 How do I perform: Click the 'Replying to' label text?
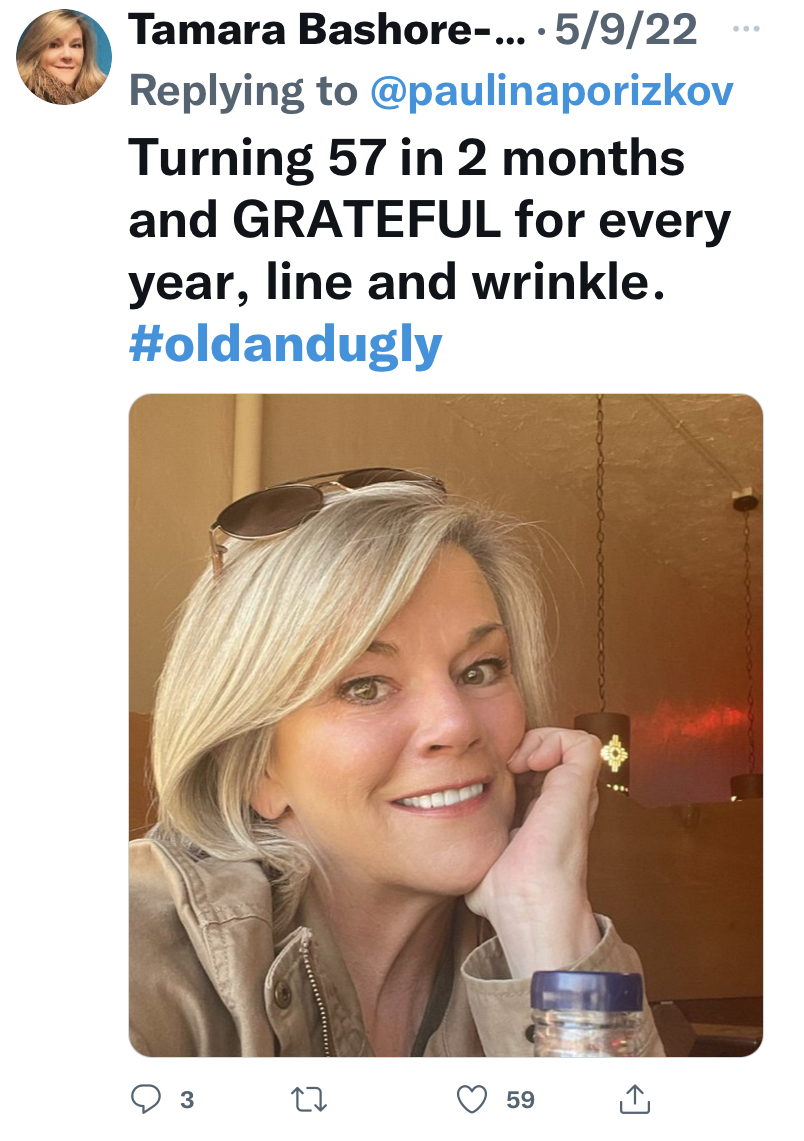[244, 92]
